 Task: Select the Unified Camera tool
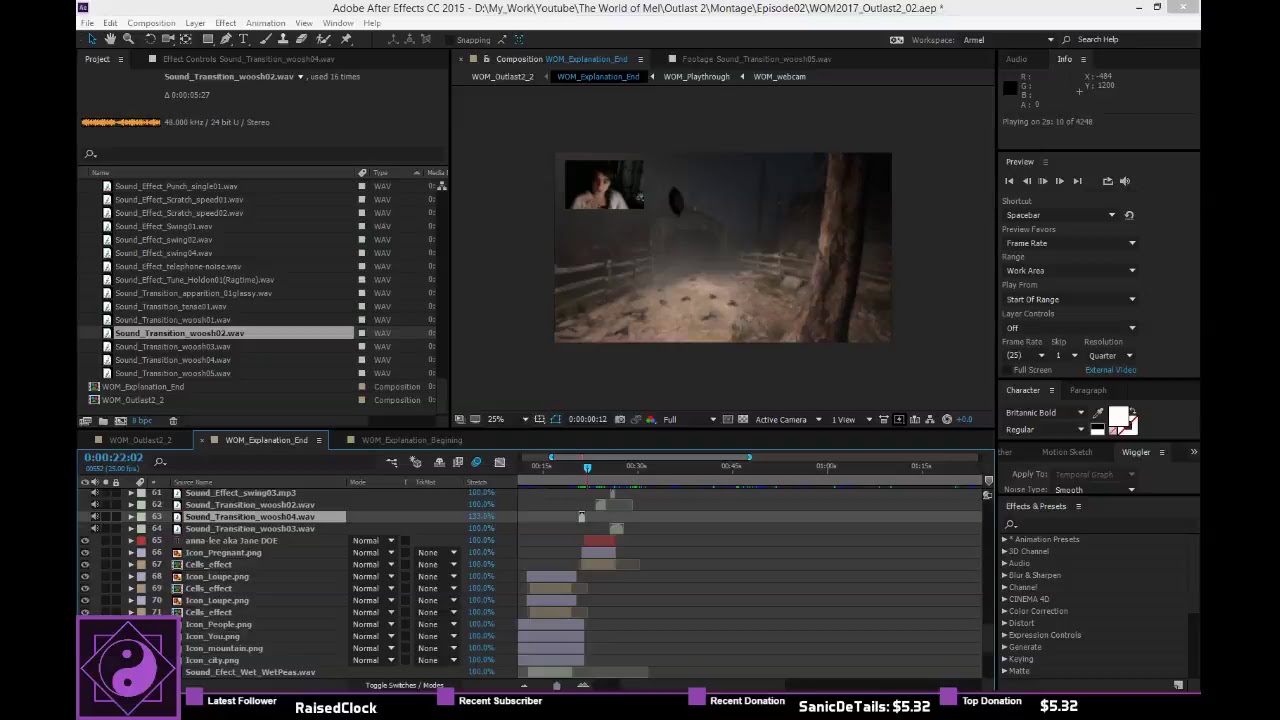(x=167, y=39)
